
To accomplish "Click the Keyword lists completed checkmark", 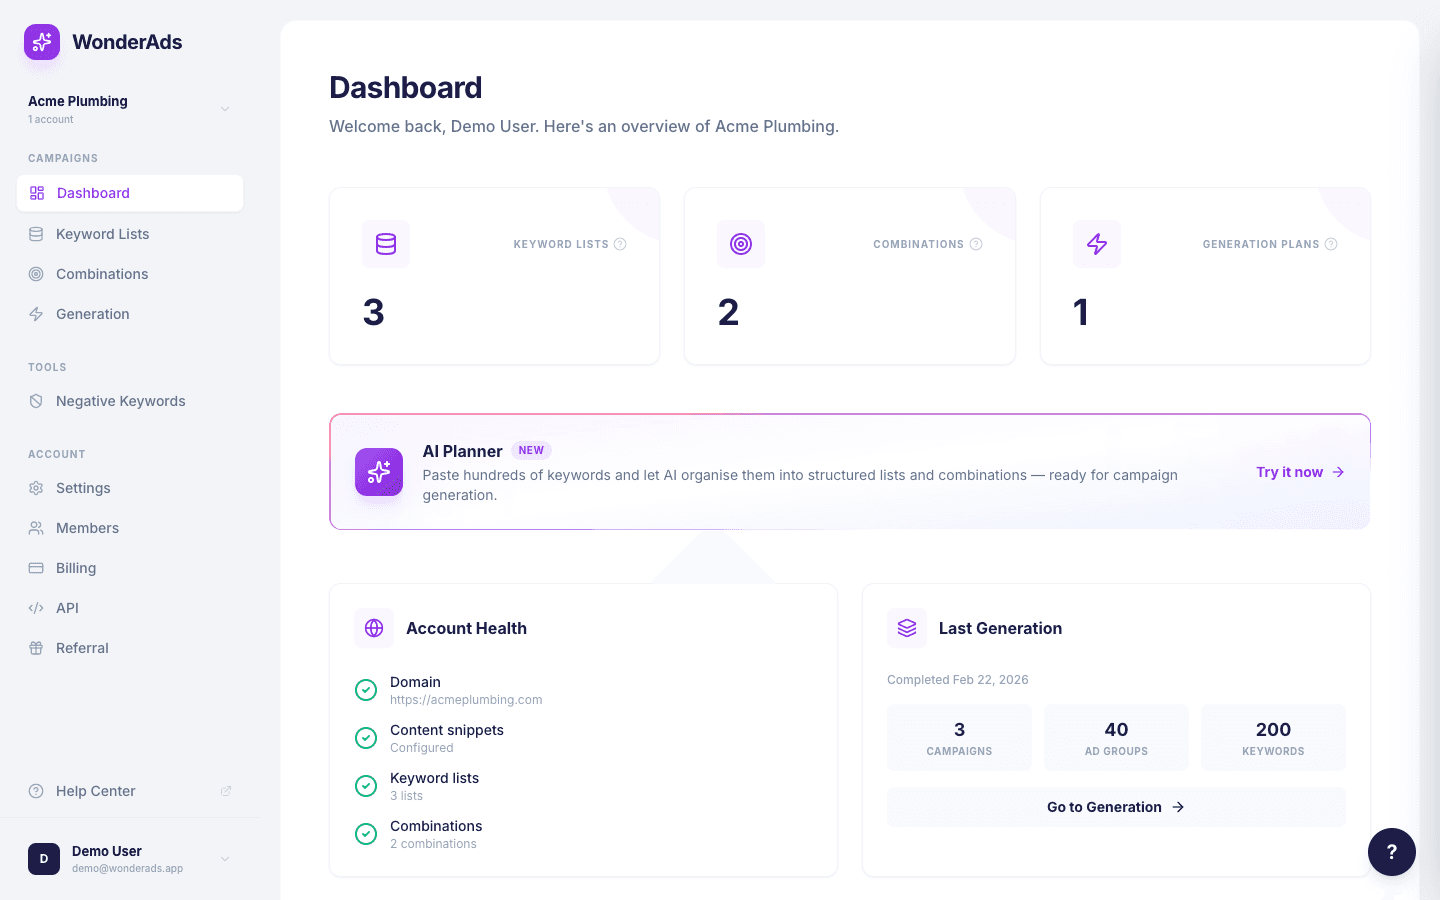I will (366, 785).
